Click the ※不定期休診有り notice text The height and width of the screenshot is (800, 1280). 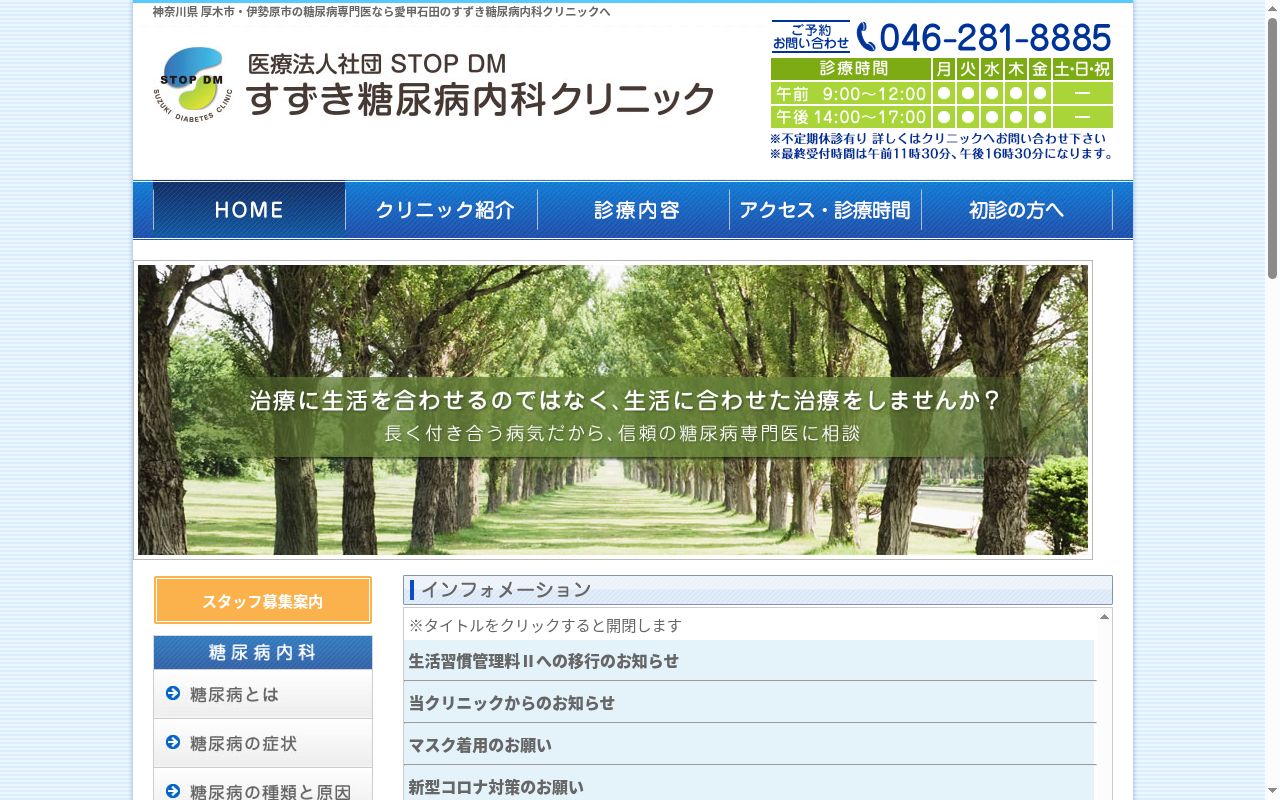coord(938,139)
